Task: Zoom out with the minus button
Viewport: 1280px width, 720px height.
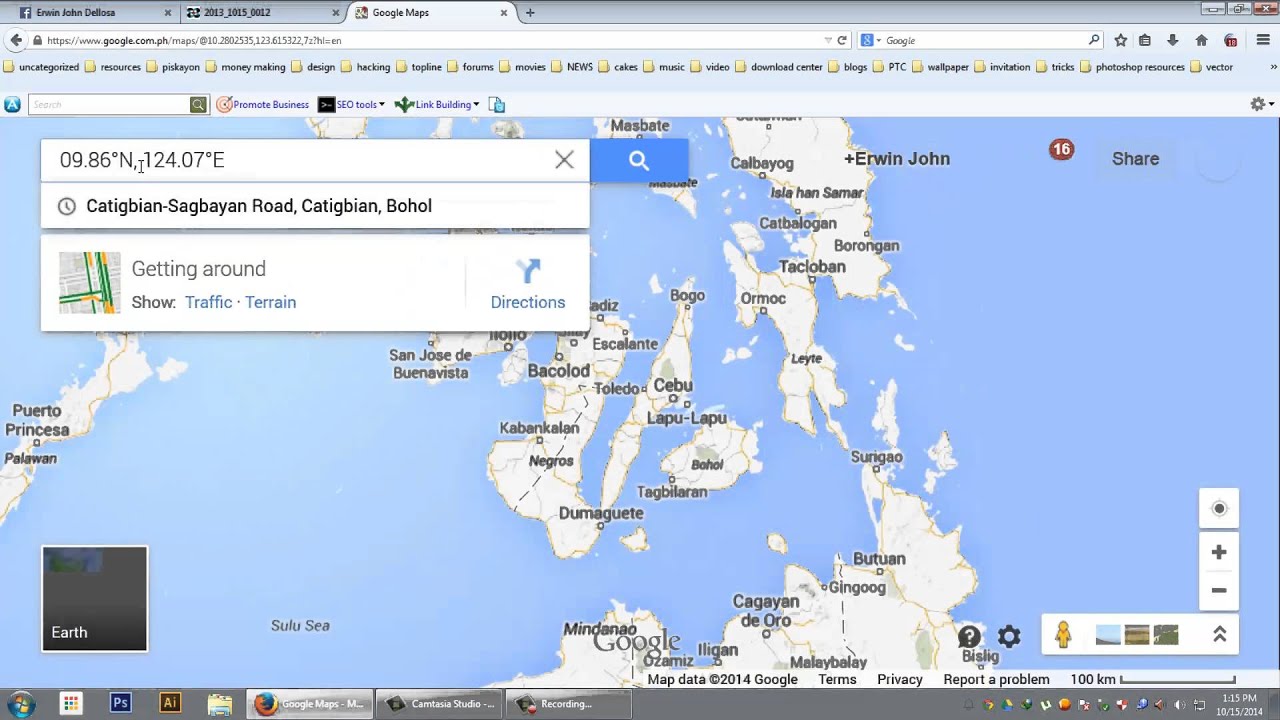Action: coord(1219,590)
